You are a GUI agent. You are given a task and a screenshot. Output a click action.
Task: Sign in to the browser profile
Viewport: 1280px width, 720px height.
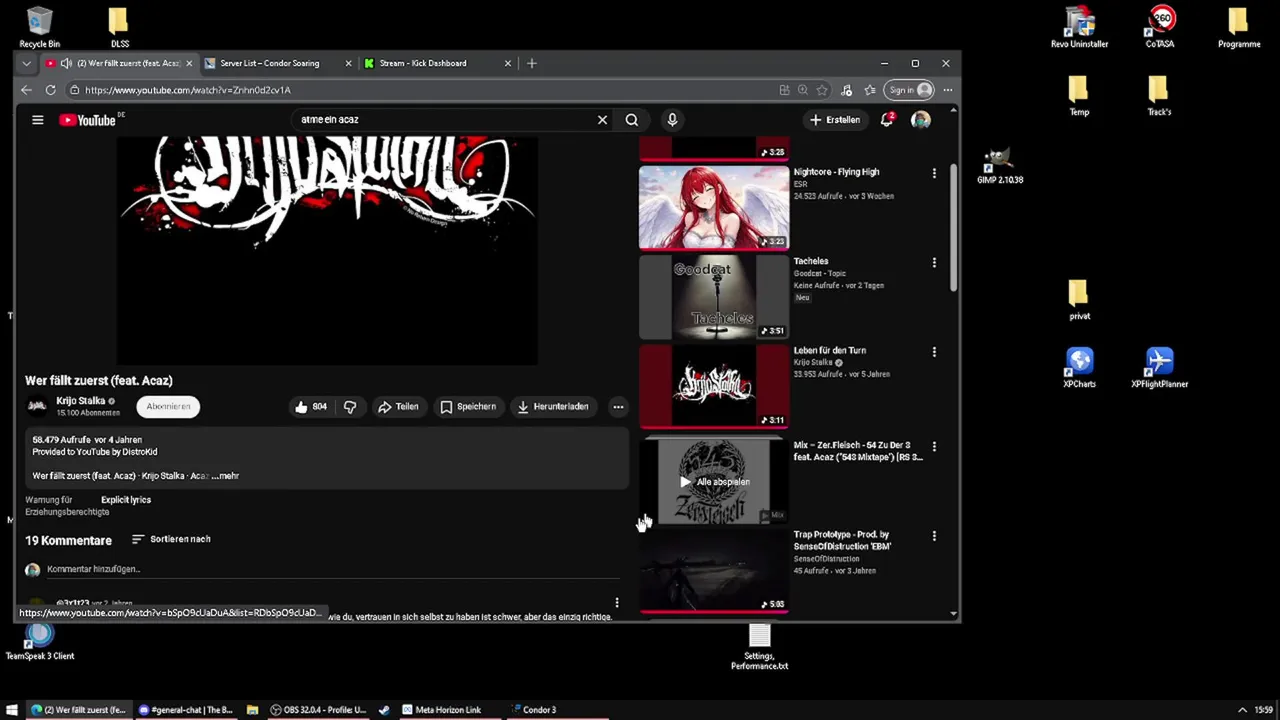point(910,90)
